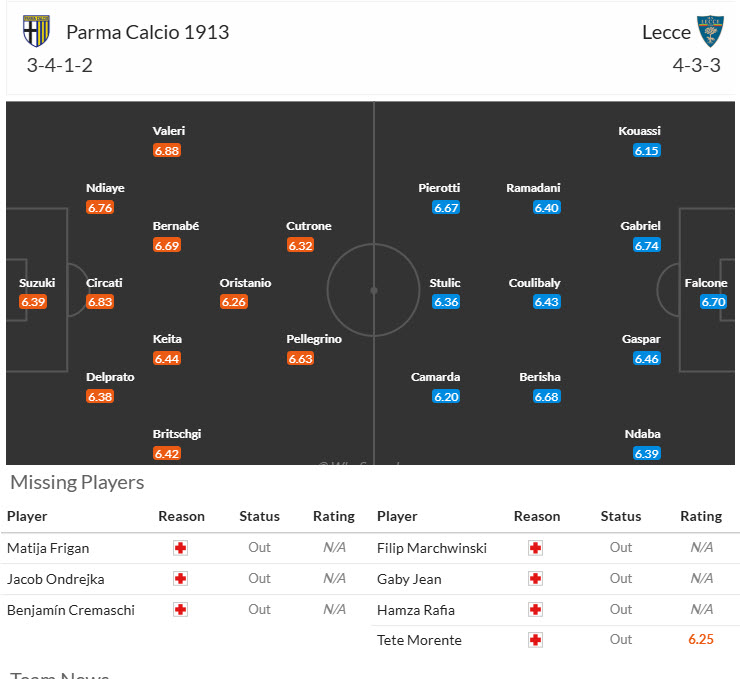Click the player name Oristanio on pitch
Viewport: 740px width, 679px height.
(245, 283)
